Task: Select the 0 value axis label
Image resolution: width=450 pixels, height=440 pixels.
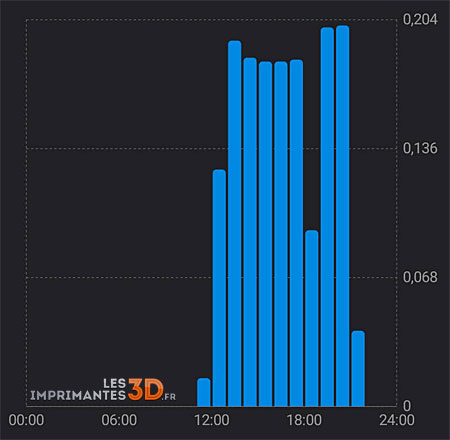Action: click(x=407, y=406)
